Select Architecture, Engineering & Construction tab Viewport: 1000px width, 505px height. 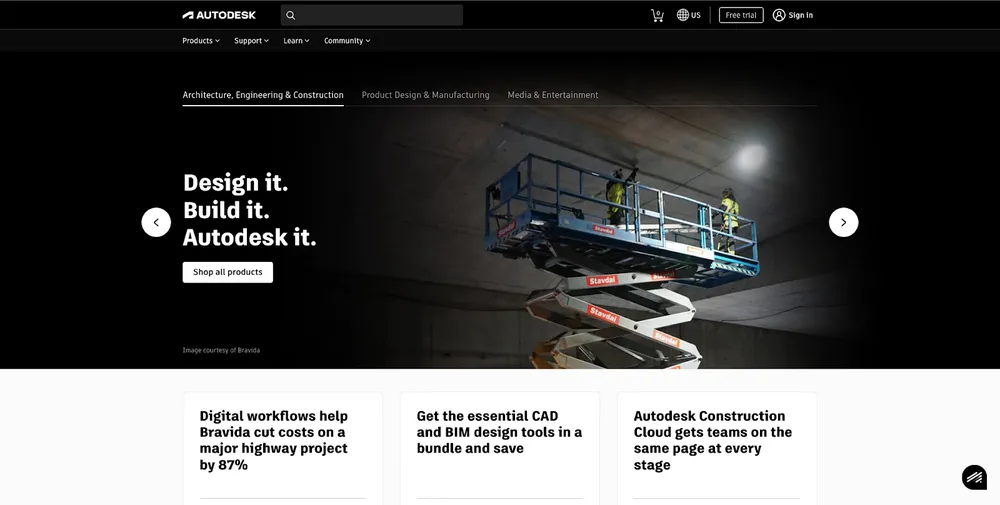click(263, 95)
